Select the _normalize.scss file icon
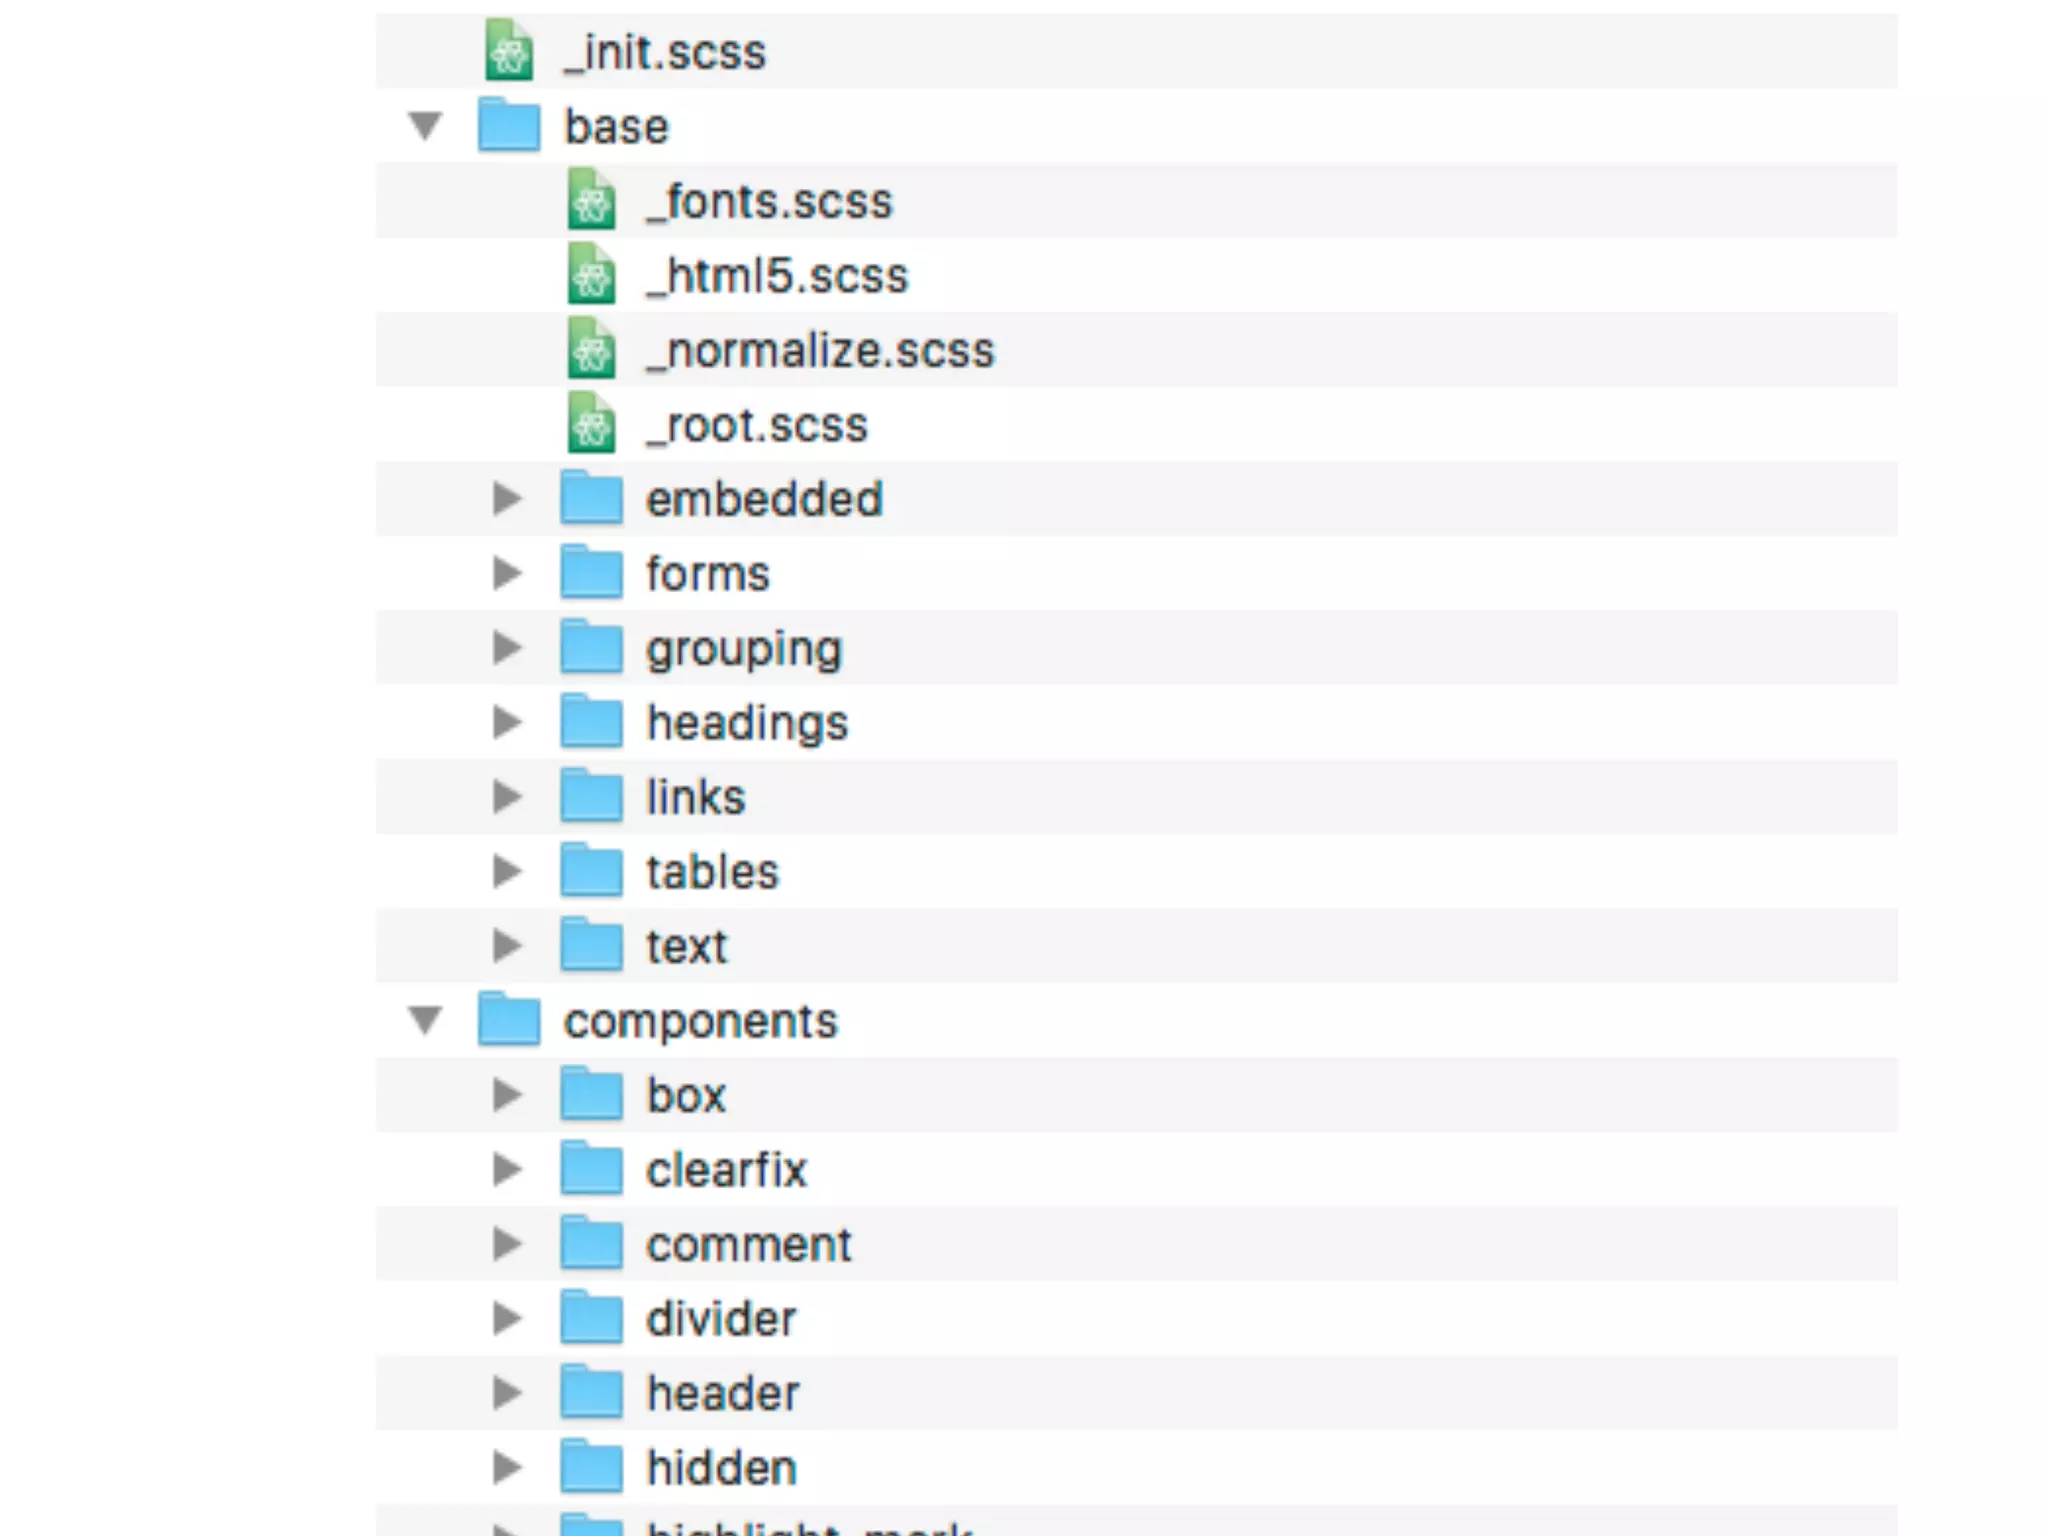Image resolution: width=2048 pixels, height=1536 pixels. click(x=591, y=349)
